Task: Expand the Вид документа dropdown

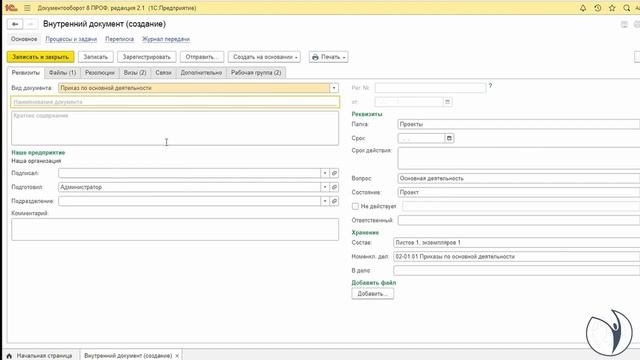Action: point(334,88)
